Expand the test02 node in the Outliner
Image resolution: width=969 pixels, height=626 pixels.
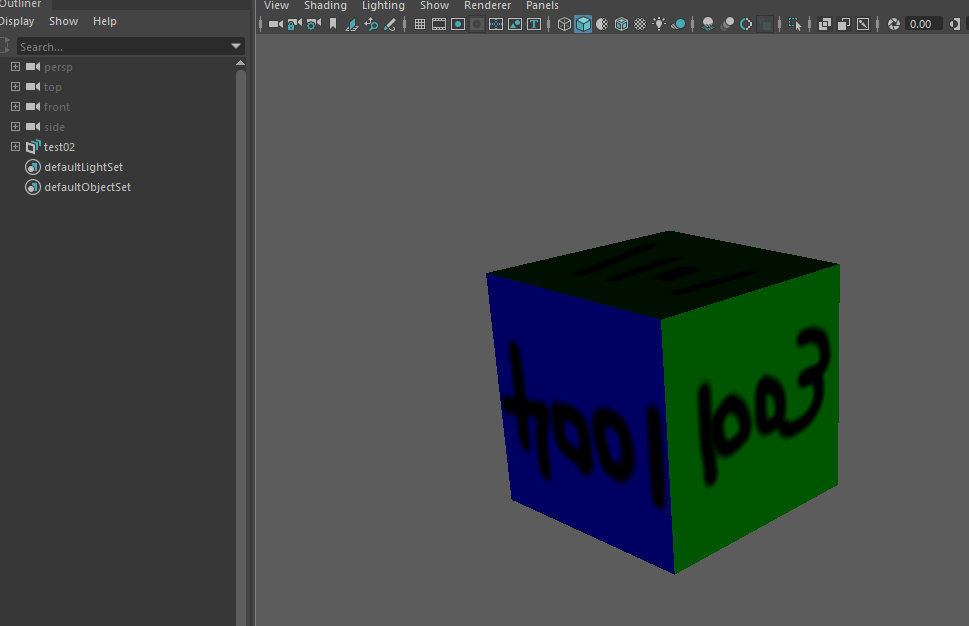15,147
